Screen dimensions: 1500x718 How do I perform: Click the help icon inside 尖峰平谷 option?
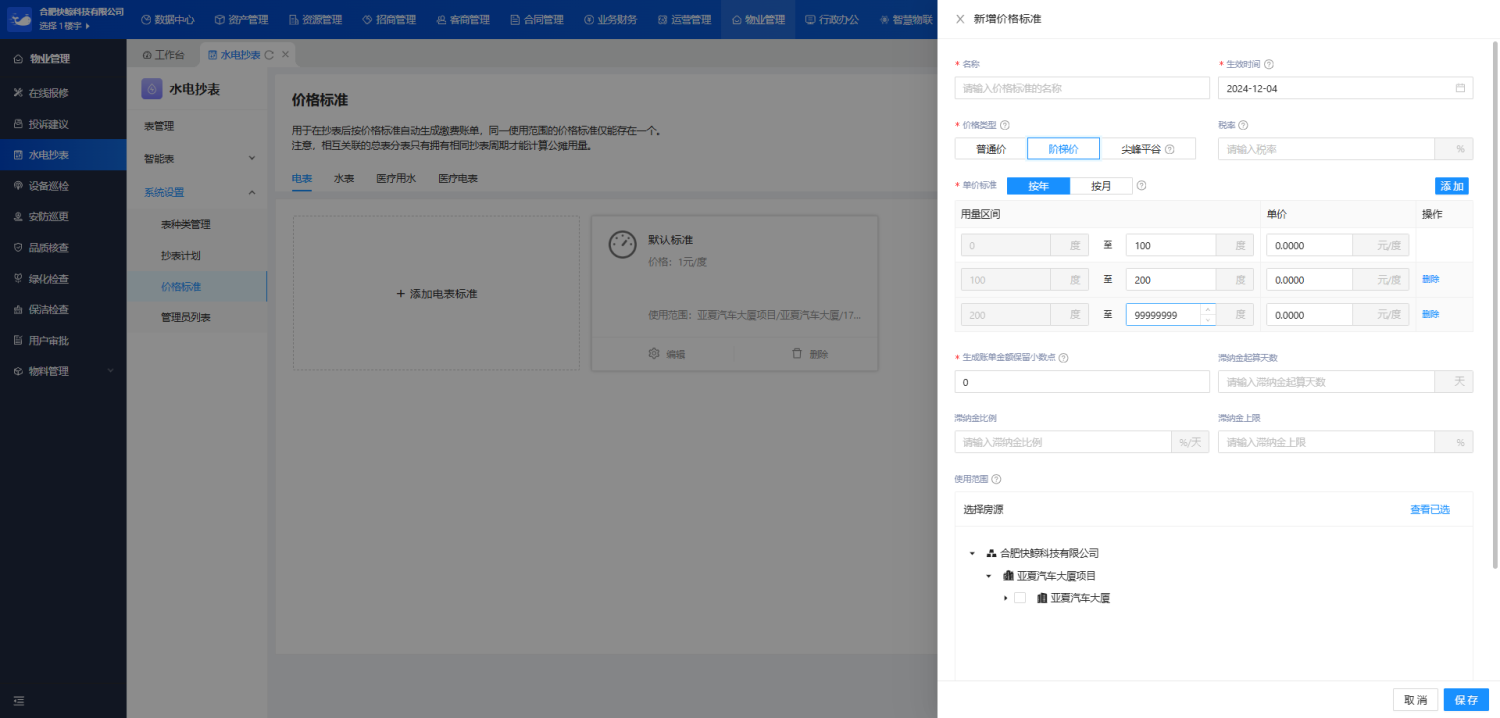1168,149
